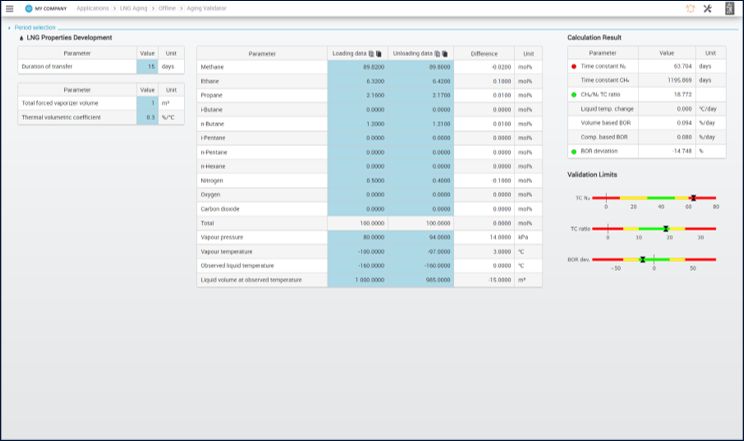Click the TC N₂ validation gauge marker
Image resolution: width=744 pixels, height=441 pixels.
693,198
